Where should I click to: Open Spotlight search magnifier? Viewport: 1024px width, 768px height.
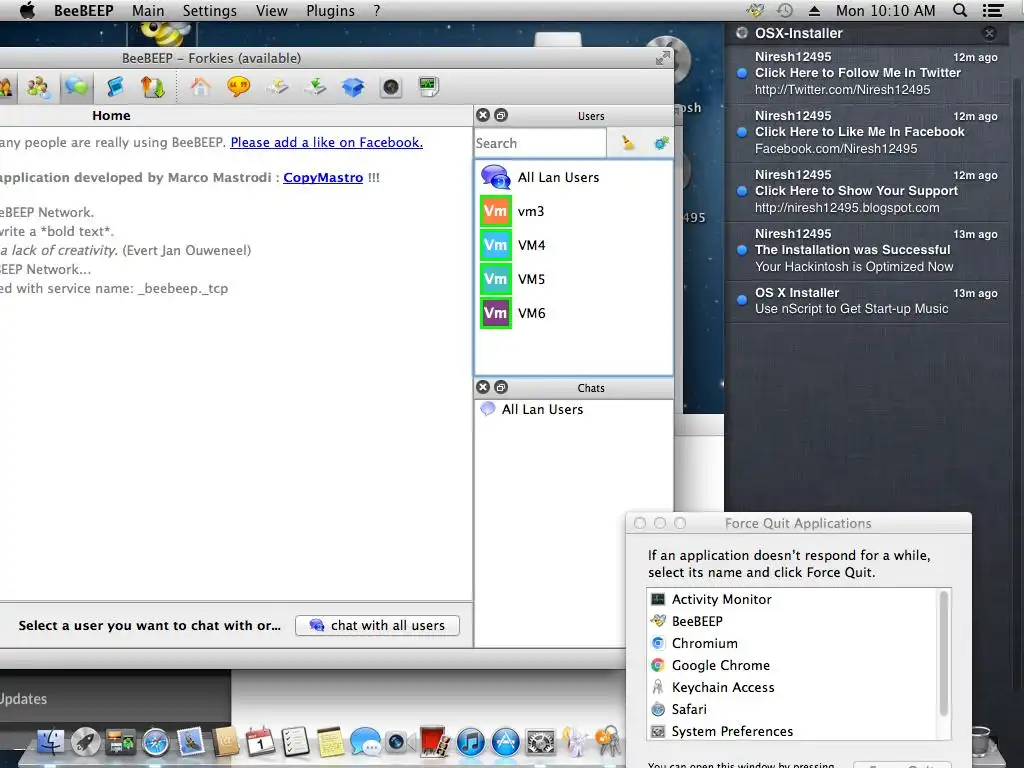(x=960, y=10)
